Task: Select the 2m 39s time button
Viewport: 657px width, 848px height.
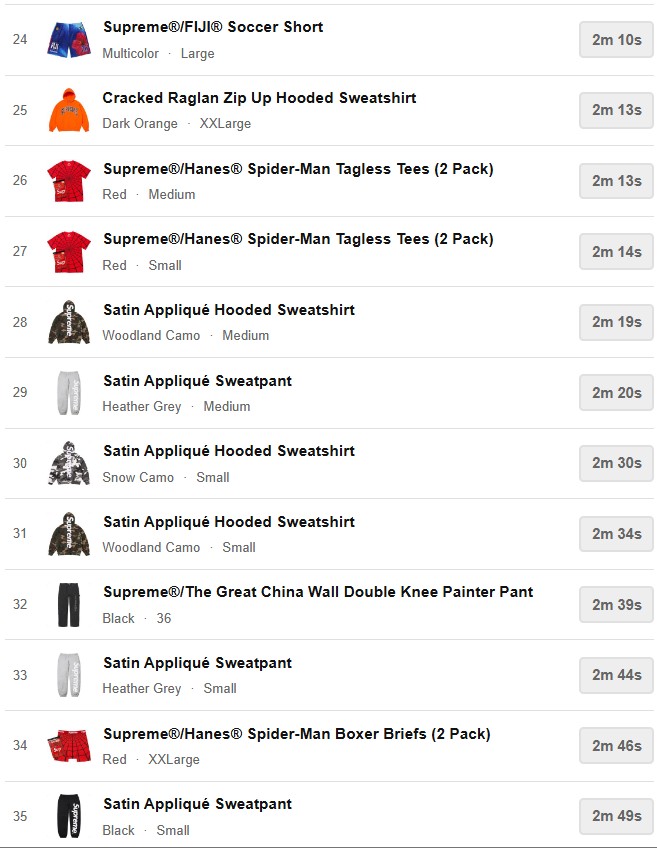Action: (x=616, y=604)
